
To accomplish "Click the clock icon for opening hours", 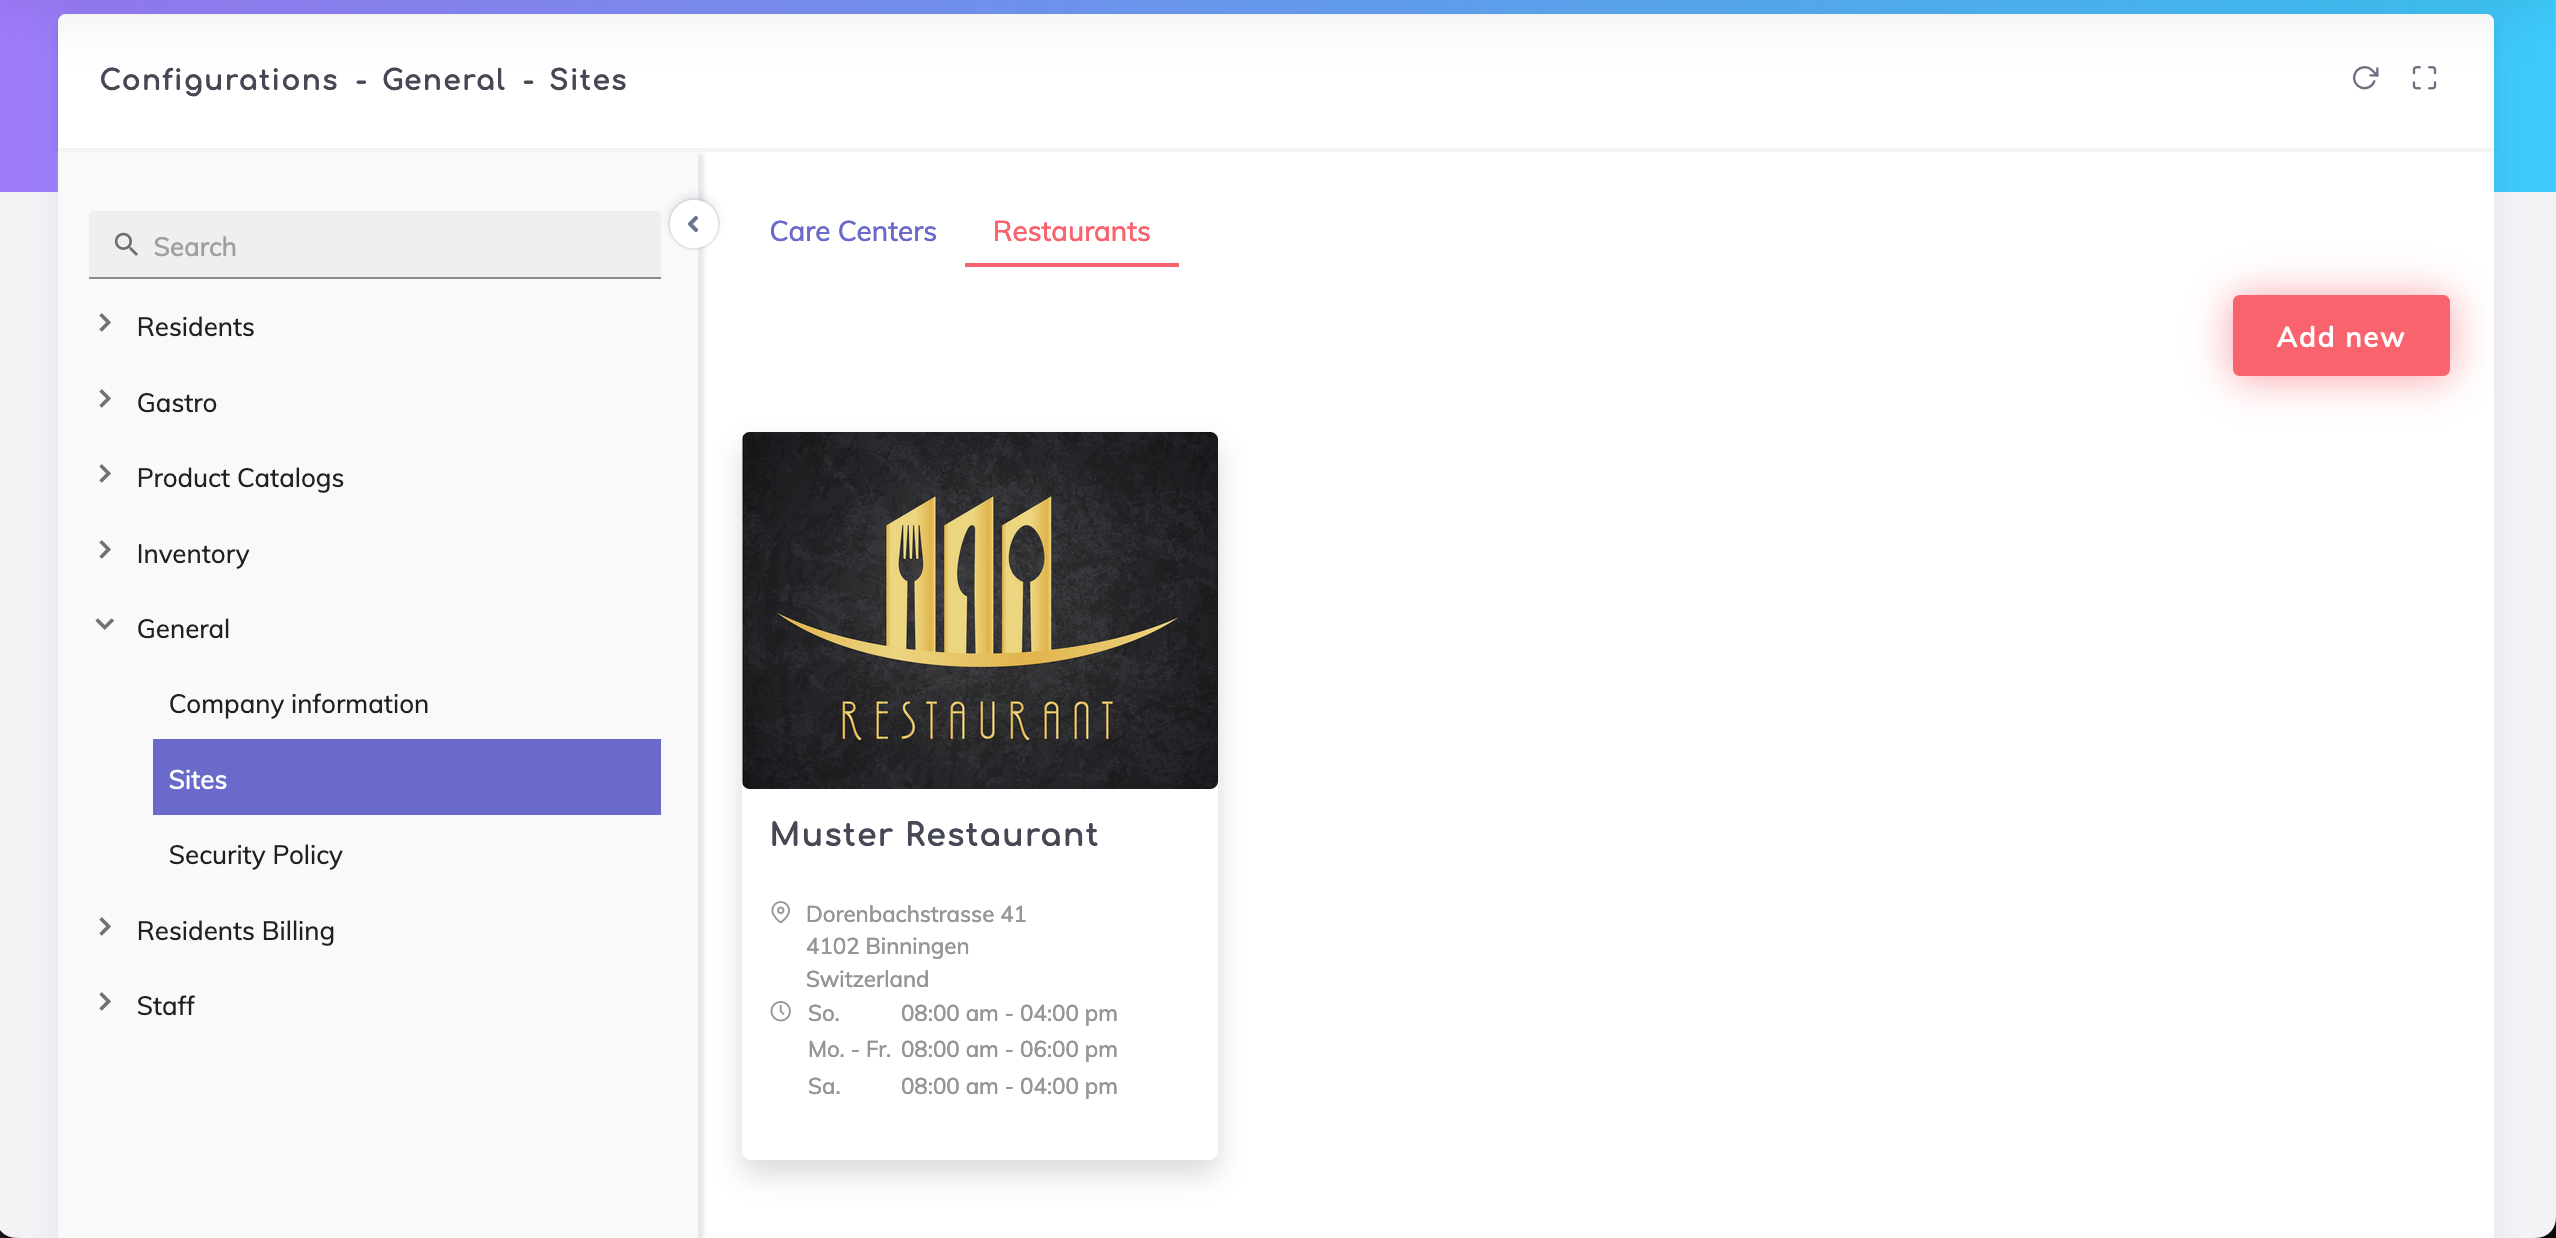I will pos(781,1011).
